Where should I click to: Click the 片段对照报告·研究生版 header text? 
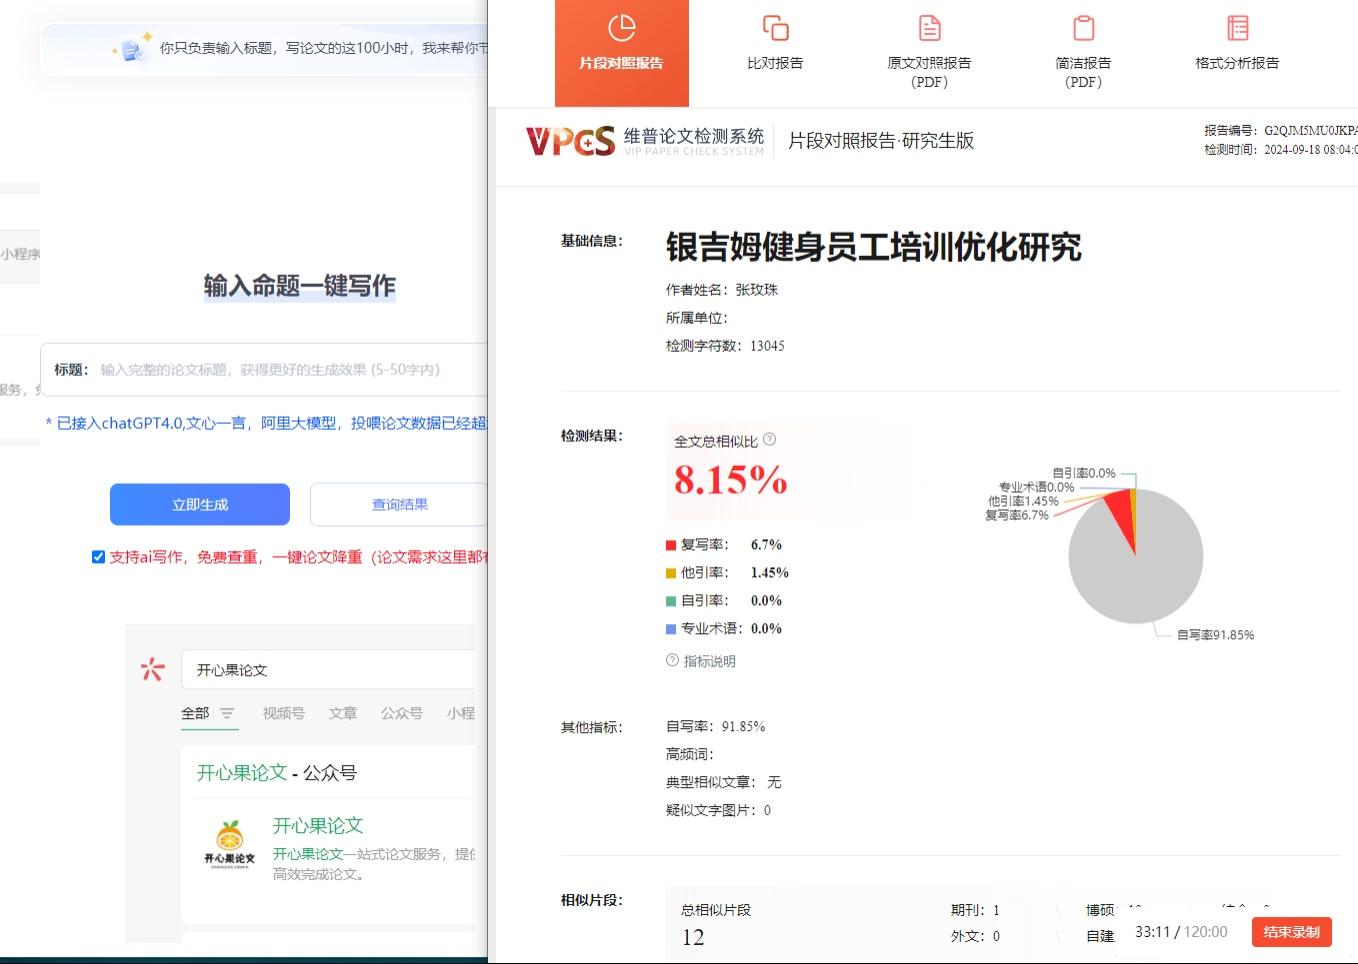(x=881, y=141)
